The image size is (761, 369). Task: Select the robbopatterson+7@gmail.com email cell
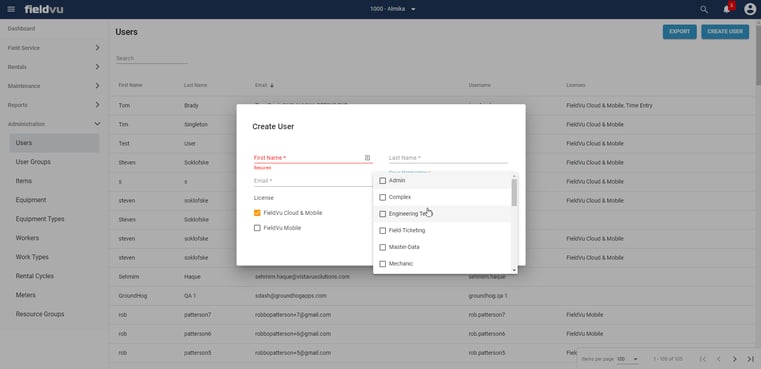point(293,315)
